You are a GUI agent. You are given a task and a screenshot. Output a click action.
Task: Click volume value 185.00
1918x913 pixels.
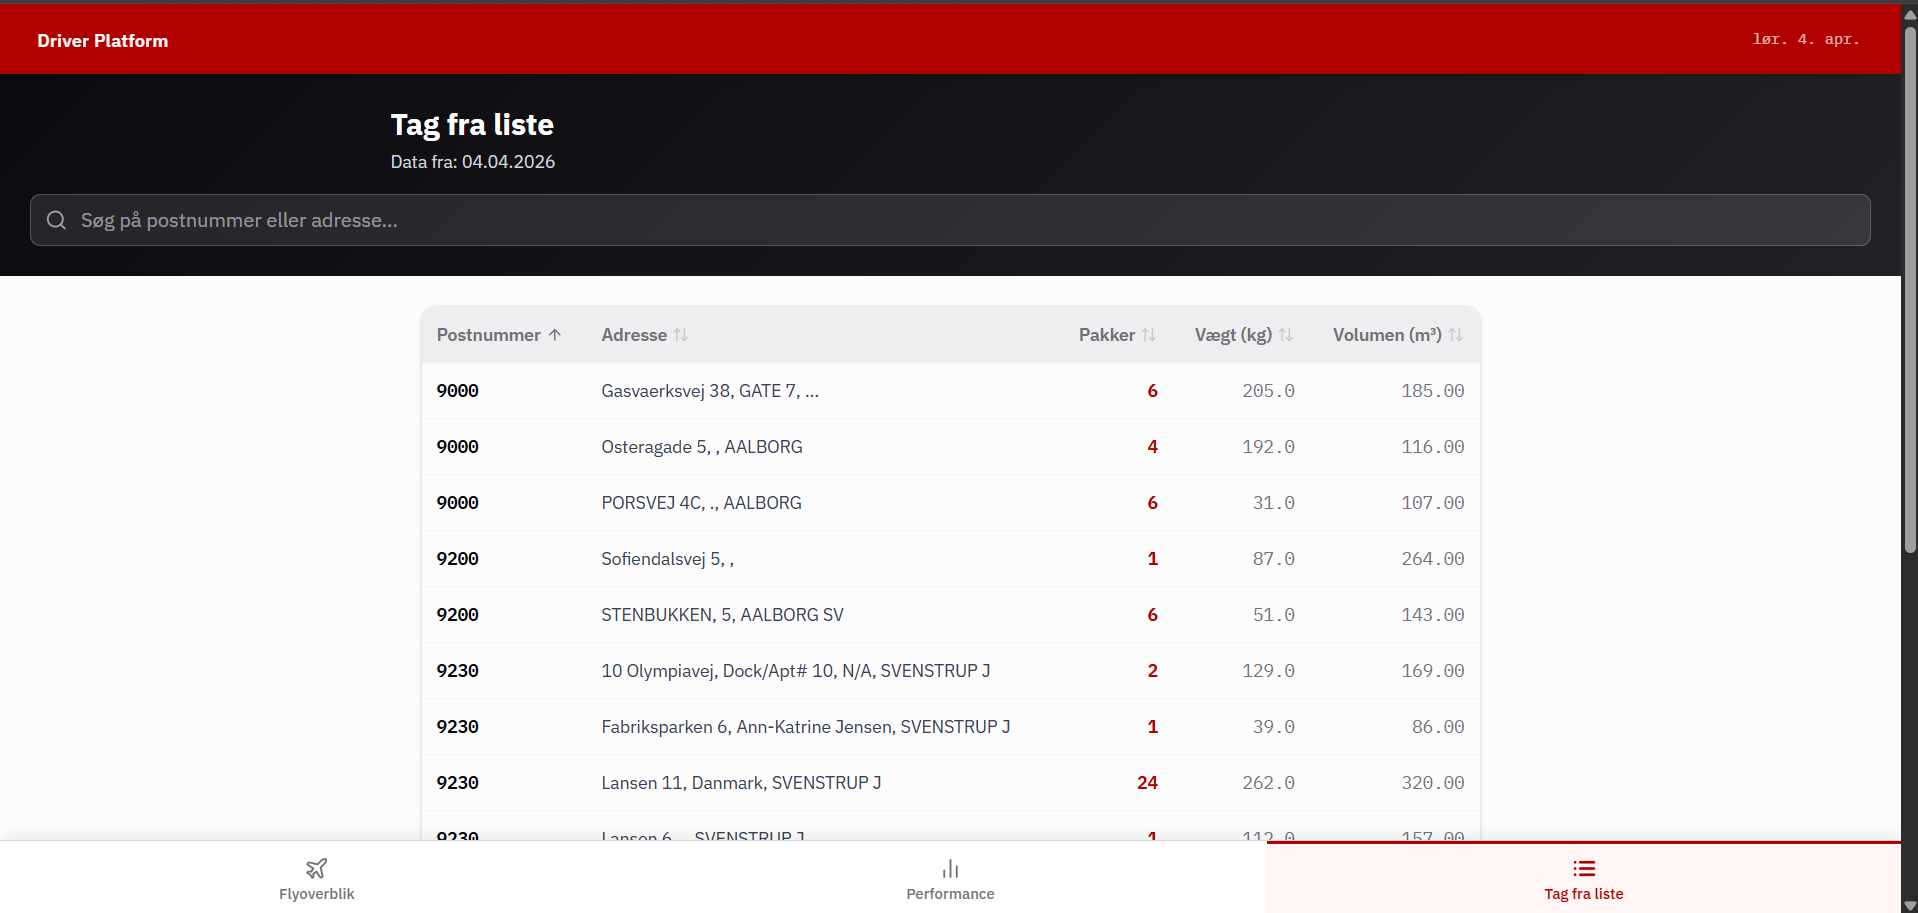1433,391
